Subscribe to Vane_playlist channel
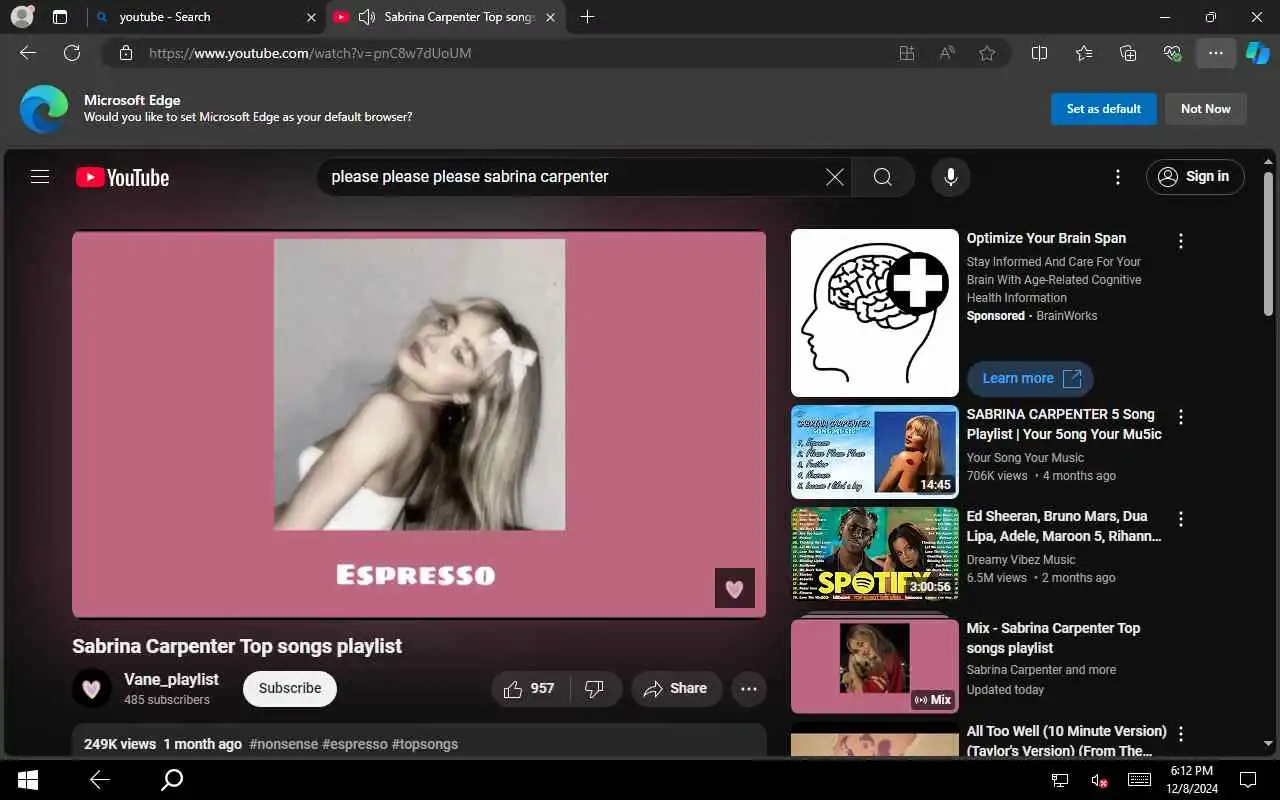1280x800 pixels. tap(290, 689)
